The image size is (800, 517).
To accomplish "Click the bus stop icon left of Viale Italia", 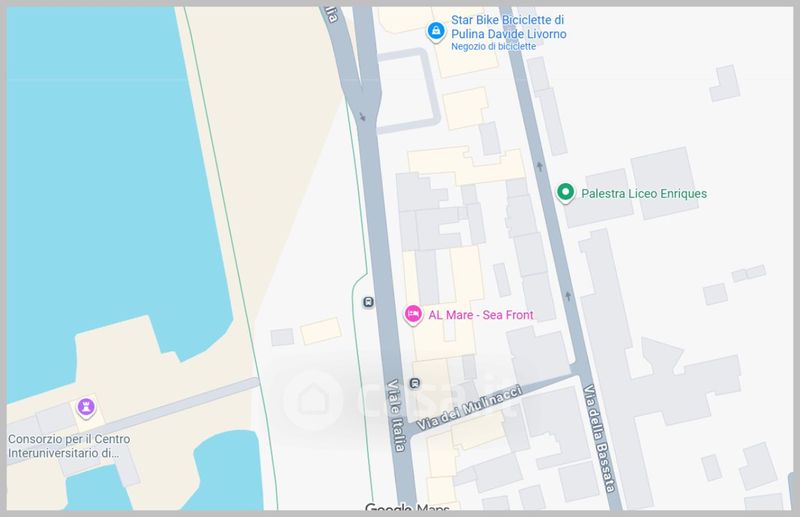I will coord(368,302).
